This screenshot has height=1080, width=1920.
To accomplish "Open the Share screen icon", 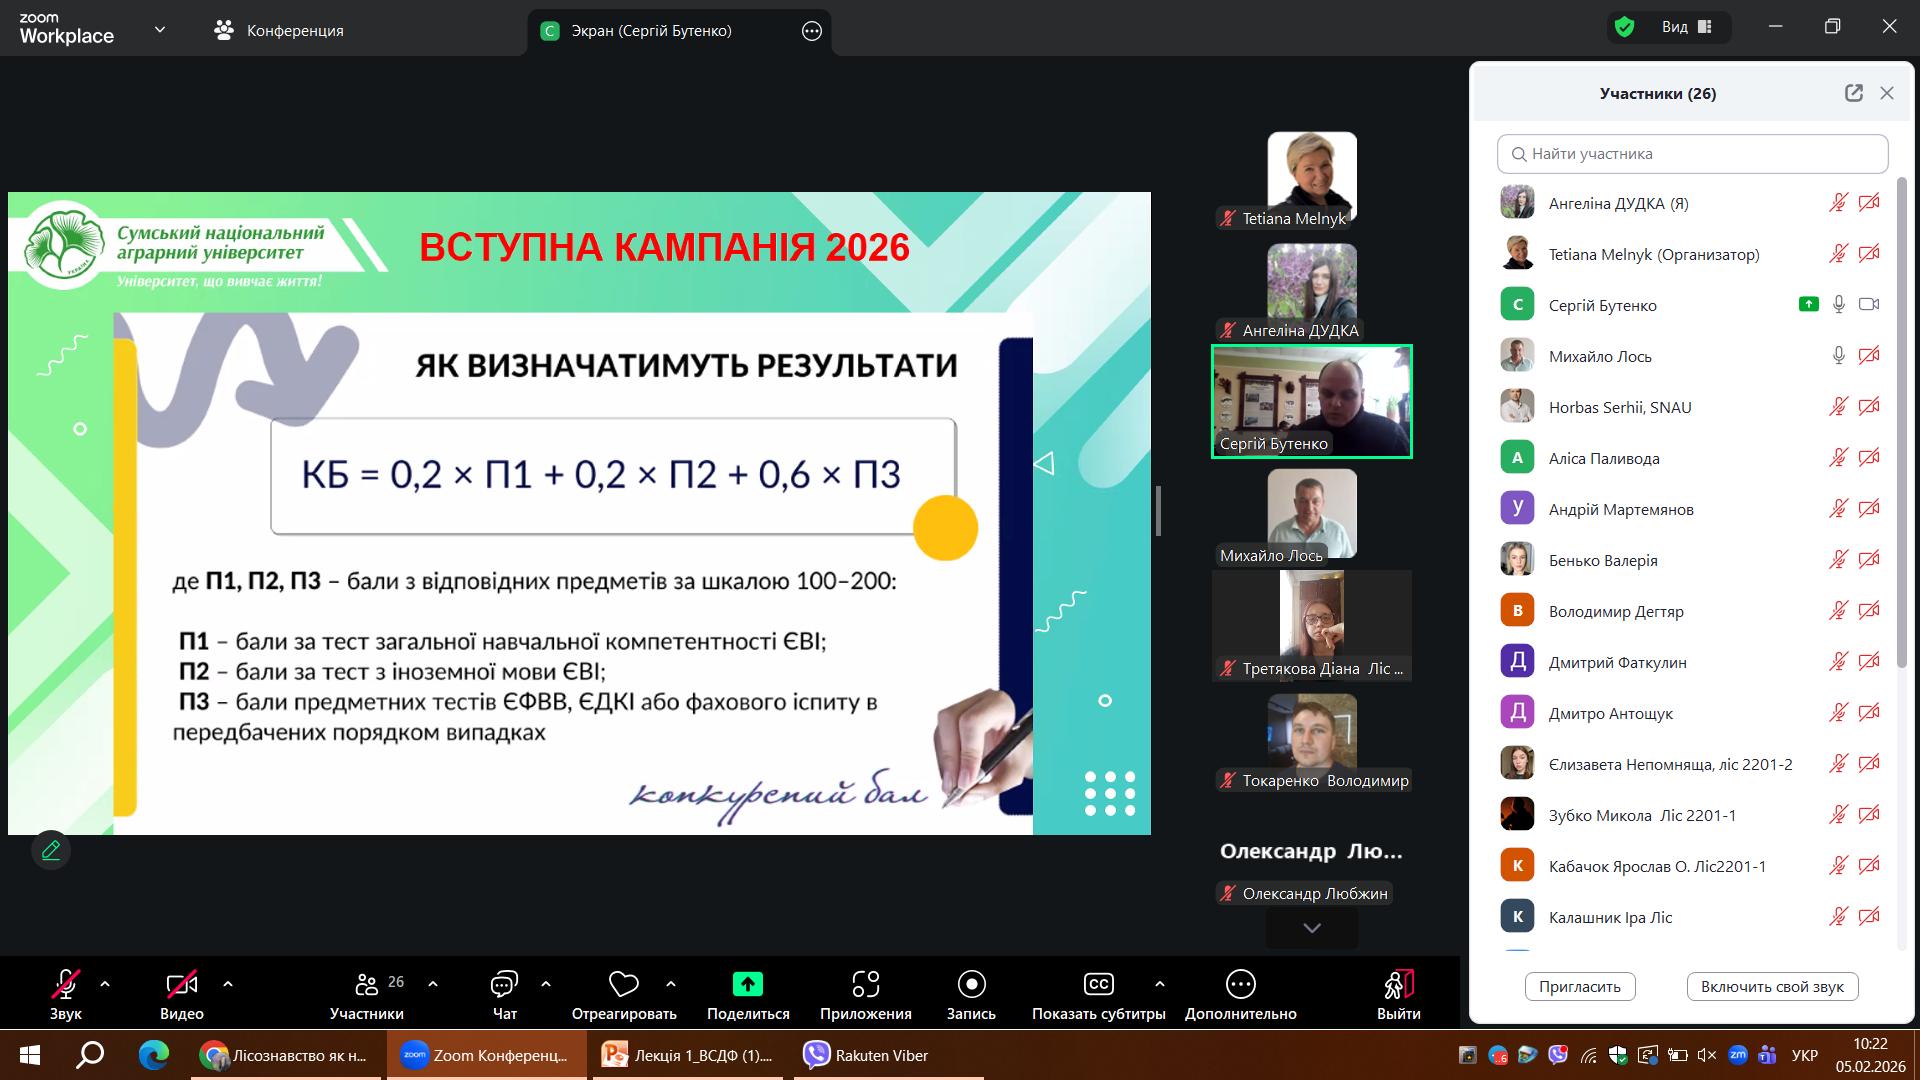I will coord(747,985).
